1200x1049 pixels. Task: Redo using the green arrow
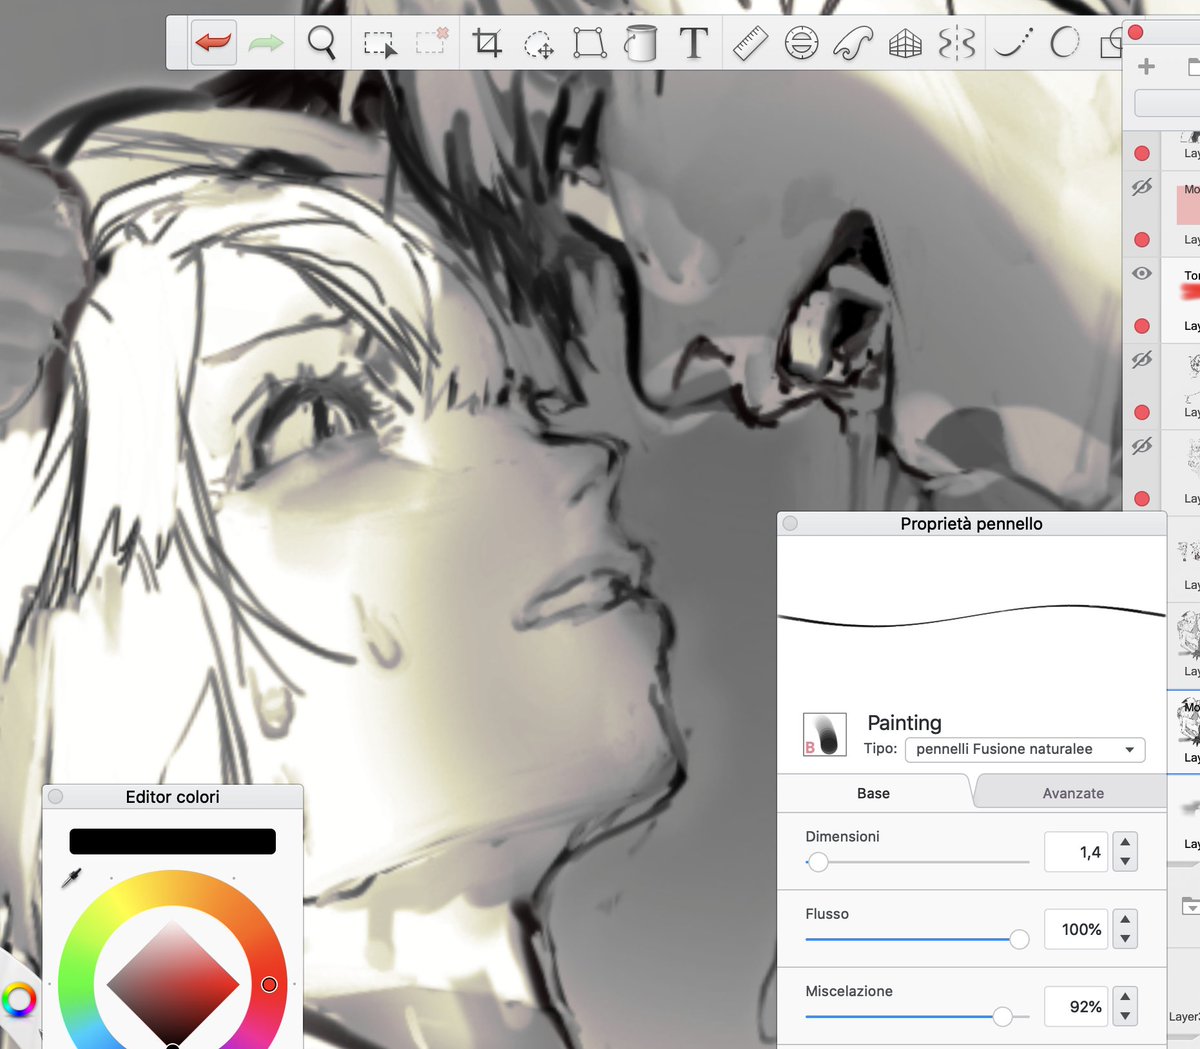click(266, 43)
